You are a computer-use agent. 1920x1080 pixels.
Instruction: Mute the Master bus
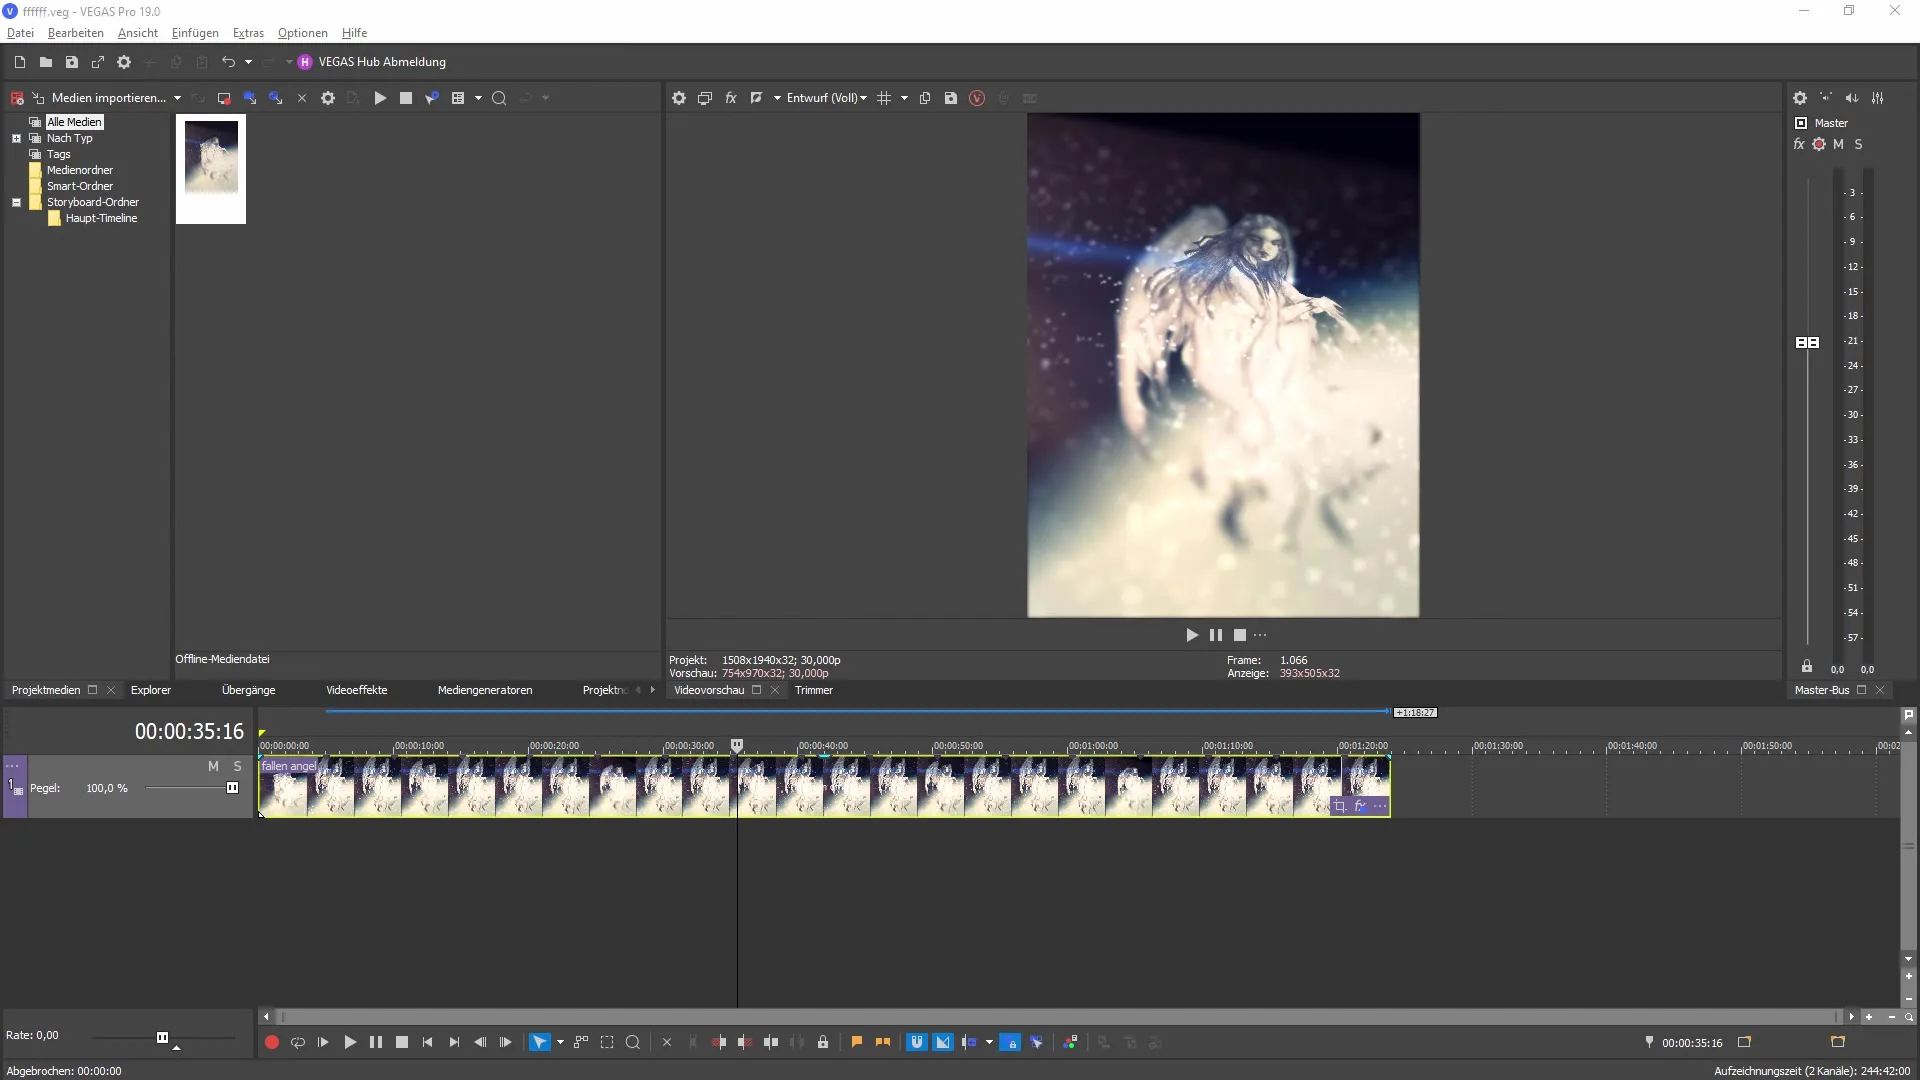1838,144
